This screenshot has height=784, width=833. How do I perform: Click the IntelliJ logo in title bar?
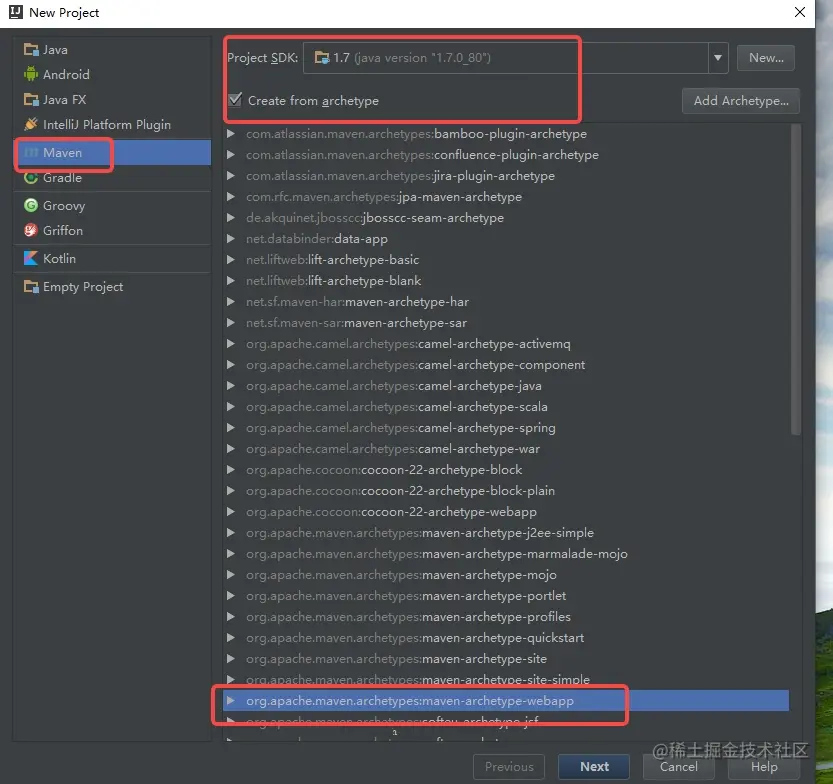(x=16, y=12)
